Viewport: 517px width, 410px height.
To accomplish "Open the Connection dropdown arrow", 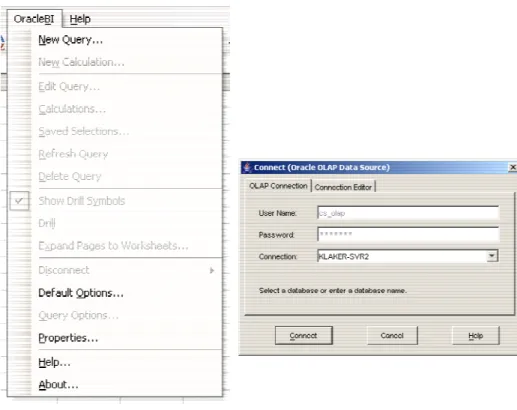I will click(492, 256).
